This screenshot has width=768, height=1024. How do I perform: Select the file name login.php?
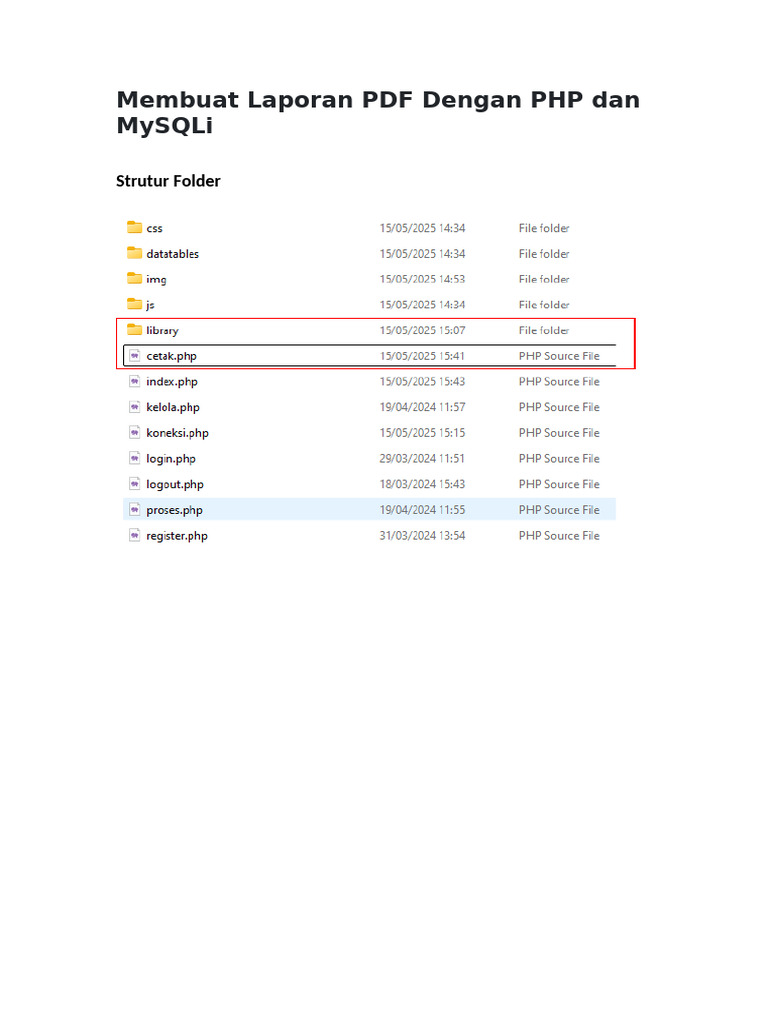tap(171, 458)
